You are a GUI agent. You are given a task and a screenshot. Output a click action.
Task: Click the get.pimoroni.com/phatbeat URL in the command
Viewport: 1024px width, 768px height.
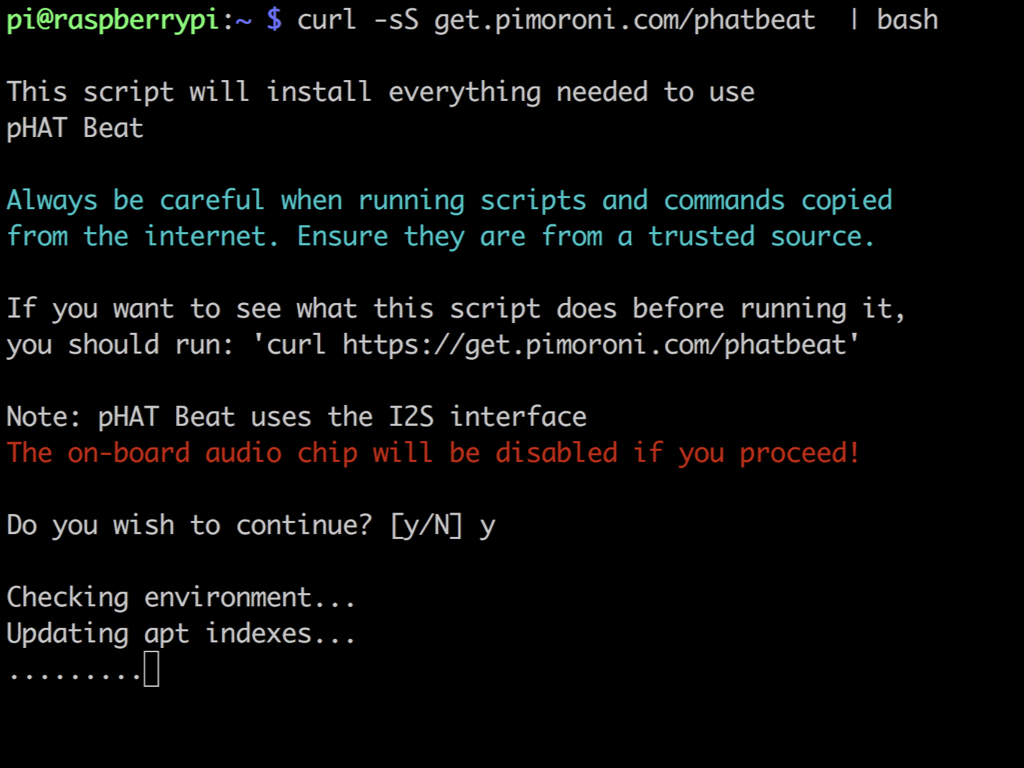624,21
